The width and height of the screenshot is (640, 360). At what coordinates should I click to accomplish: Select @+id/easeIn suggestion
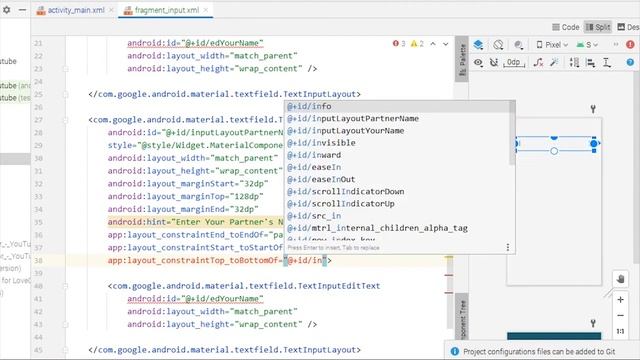point(397,167)
